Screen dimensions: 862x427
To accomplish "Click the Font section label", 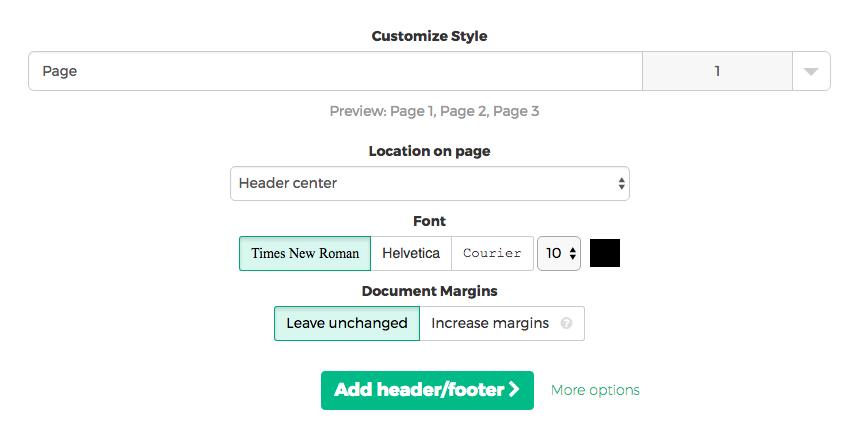I will [x=430, y=221].
